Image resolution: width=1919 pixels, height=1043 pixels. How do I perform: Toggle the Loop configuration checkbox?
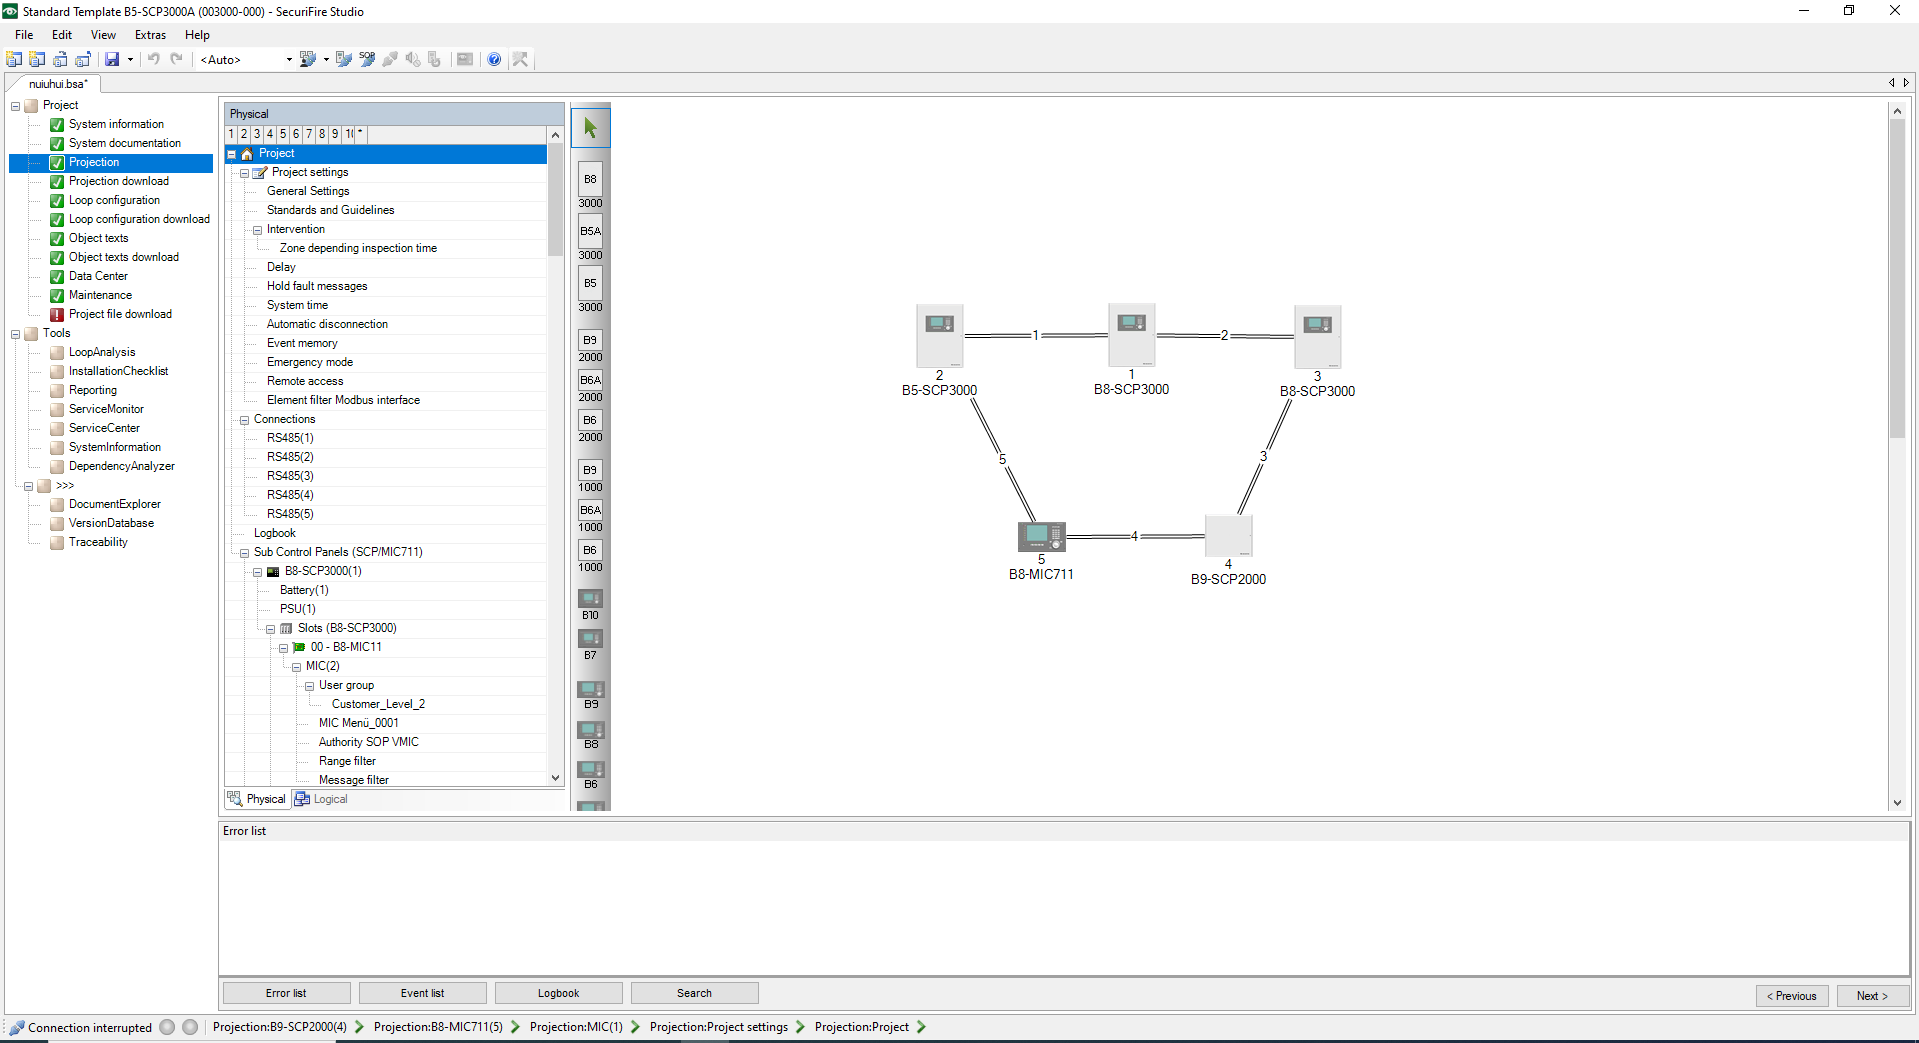point(57,201)
